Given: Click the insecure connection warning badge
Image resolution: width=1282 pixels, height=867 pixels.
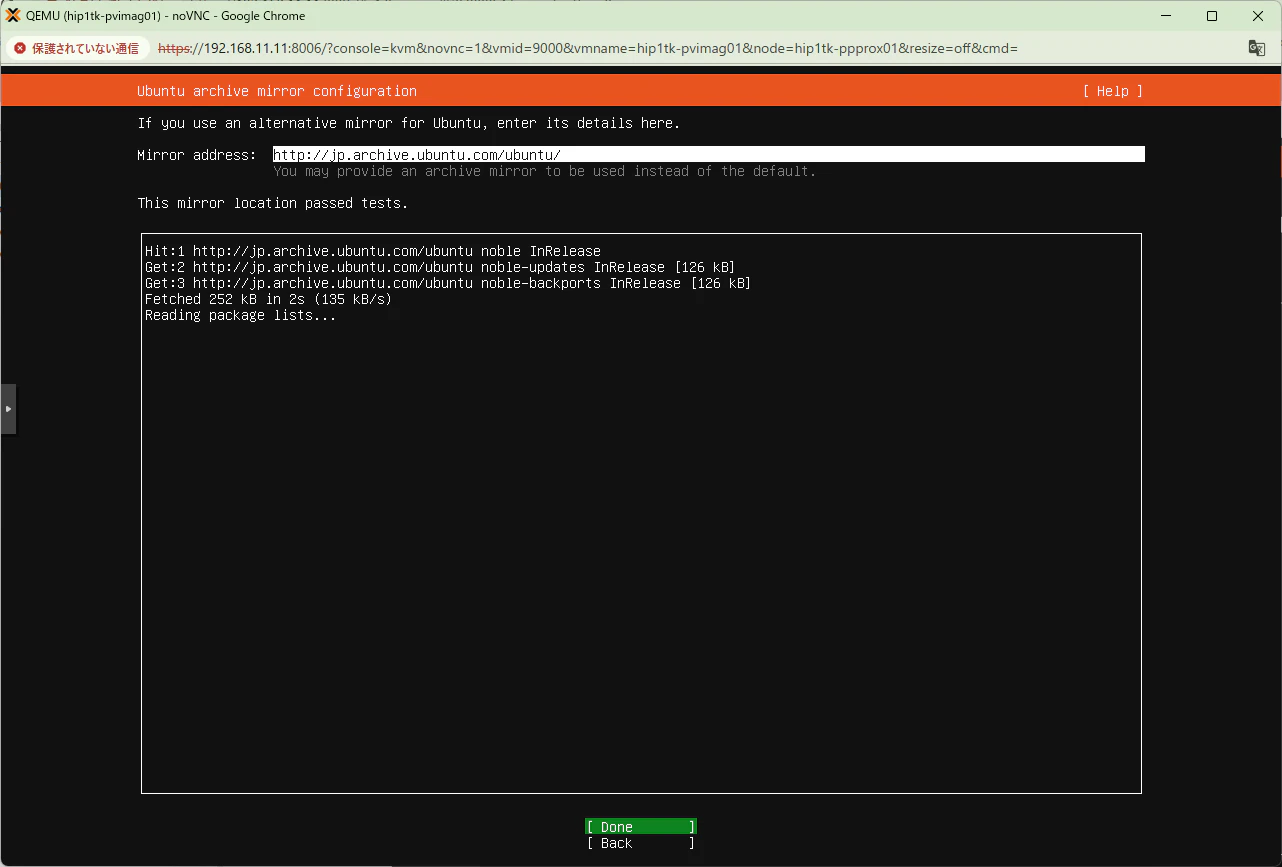Looking at the screenshot, I should pyautogui.click(x=77, y=48).
